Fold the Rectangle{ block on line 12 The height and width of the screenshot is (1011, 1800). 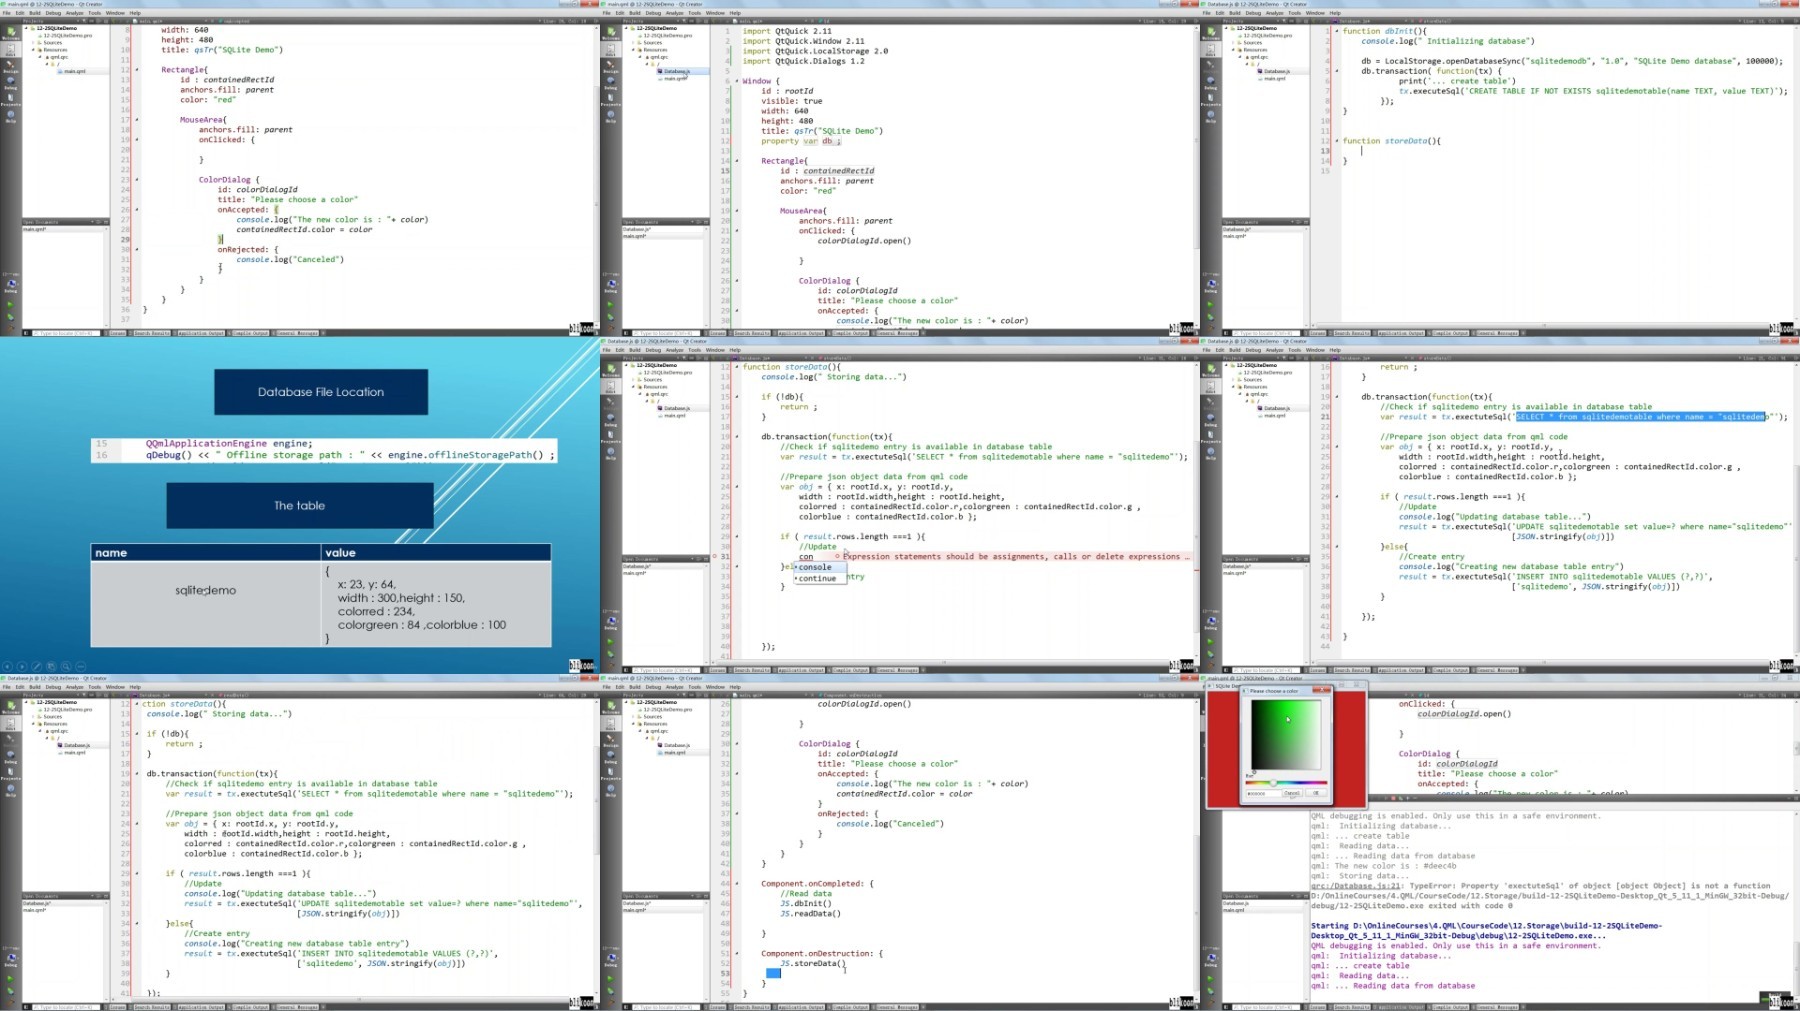[137, 70]
